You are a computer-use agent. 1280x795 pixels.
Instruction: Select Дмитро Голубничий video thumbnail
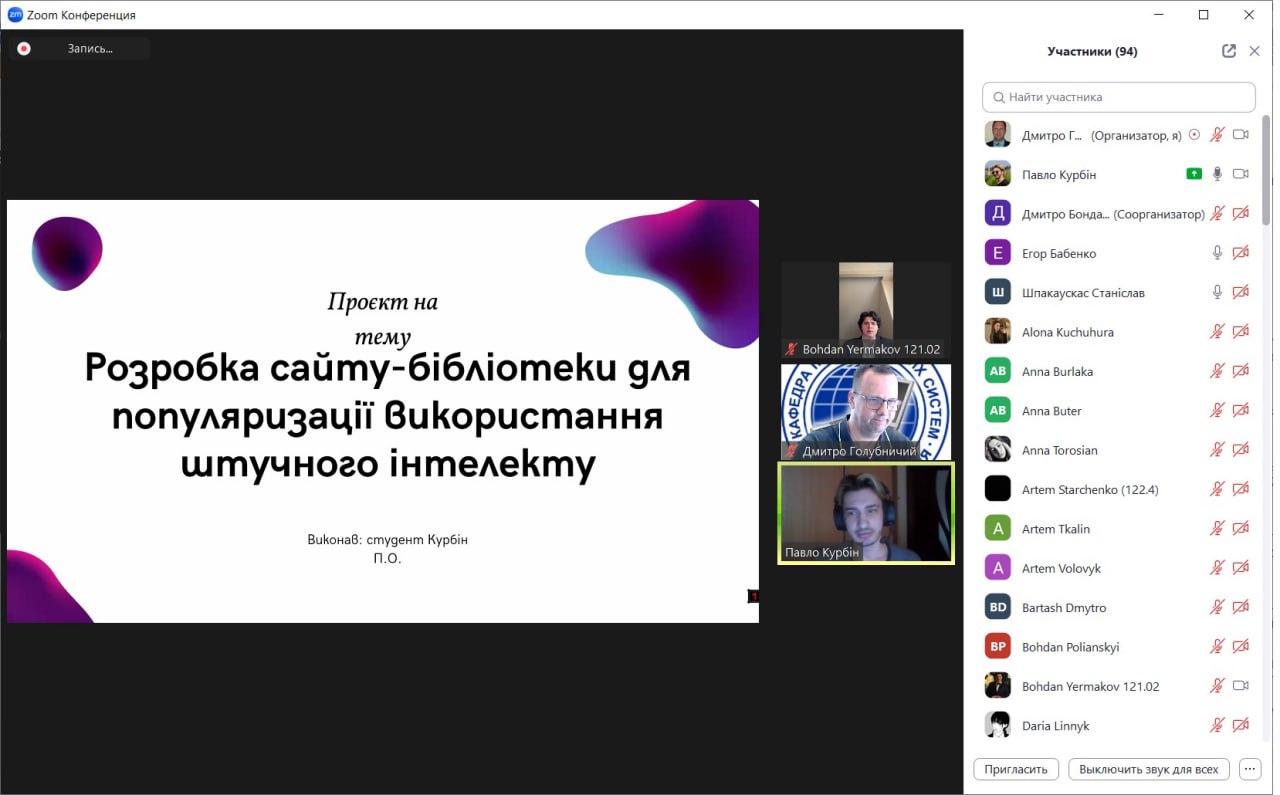(x=866, y=411)
